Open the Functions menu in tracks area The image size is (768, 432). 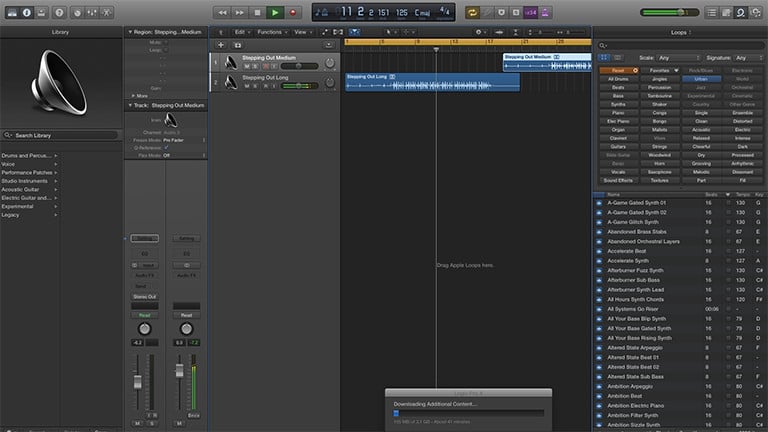(x=272, y=32)
